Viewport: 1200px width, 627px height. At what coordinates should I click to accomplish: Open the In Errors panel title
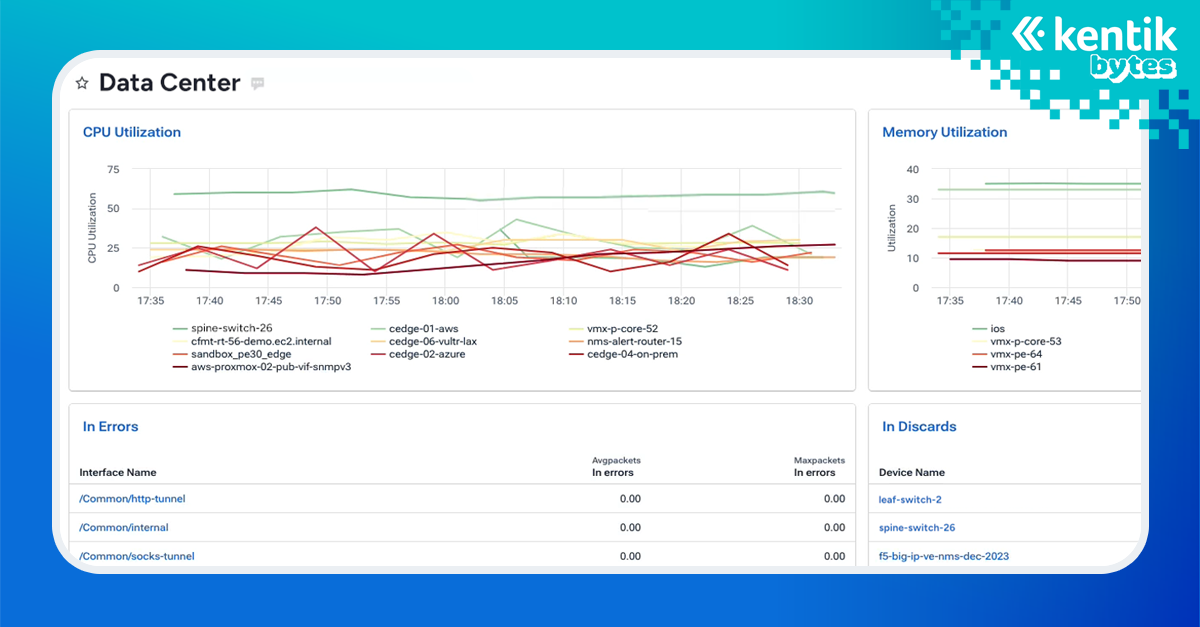tap(110, 427)
